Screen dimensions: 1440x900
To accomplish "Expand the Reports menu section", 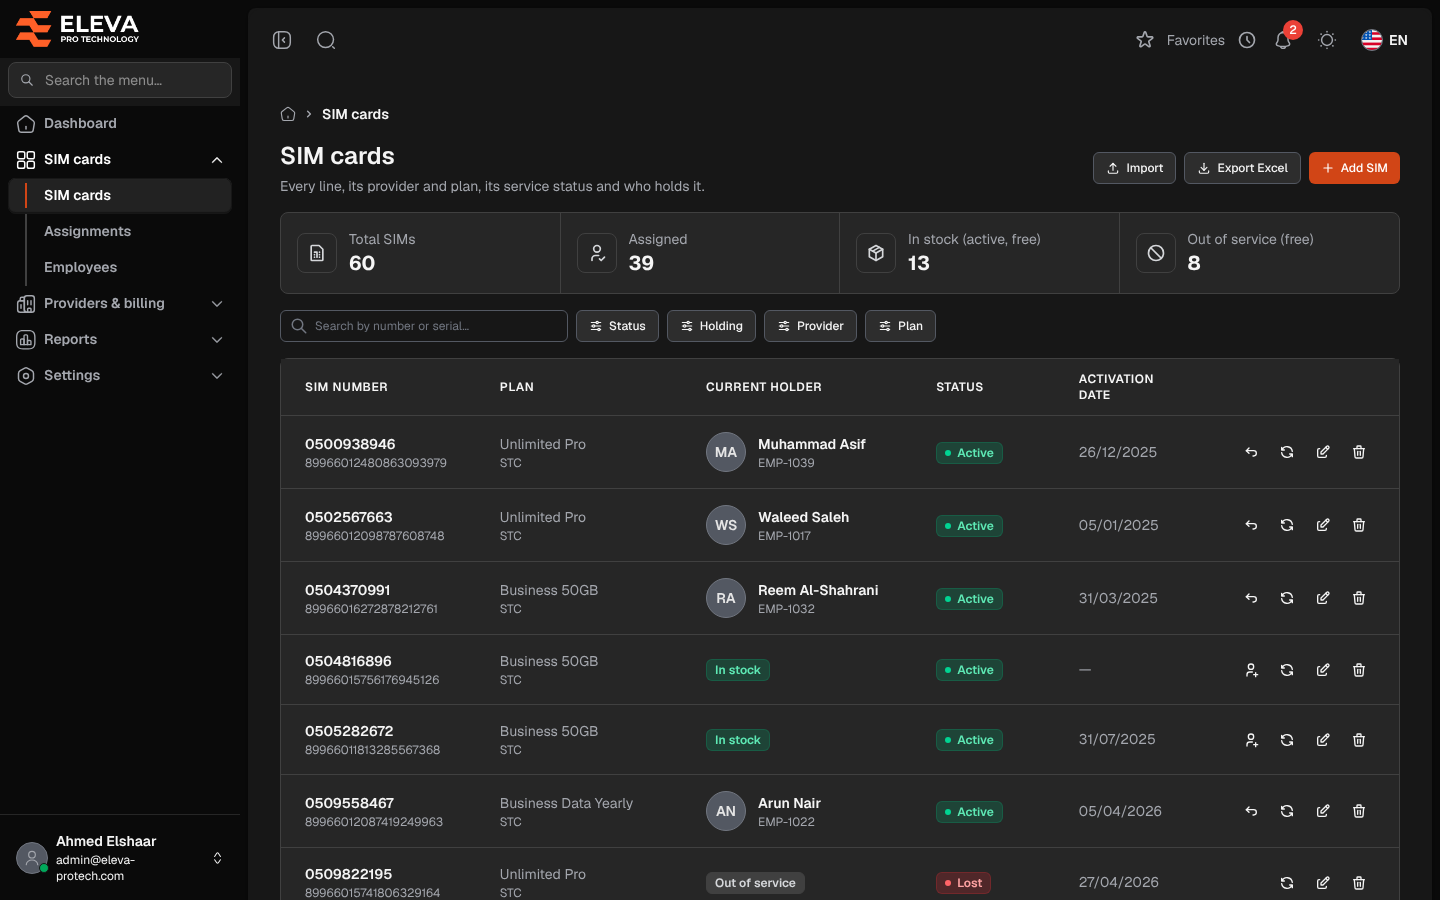I will (x=120, y=339).
